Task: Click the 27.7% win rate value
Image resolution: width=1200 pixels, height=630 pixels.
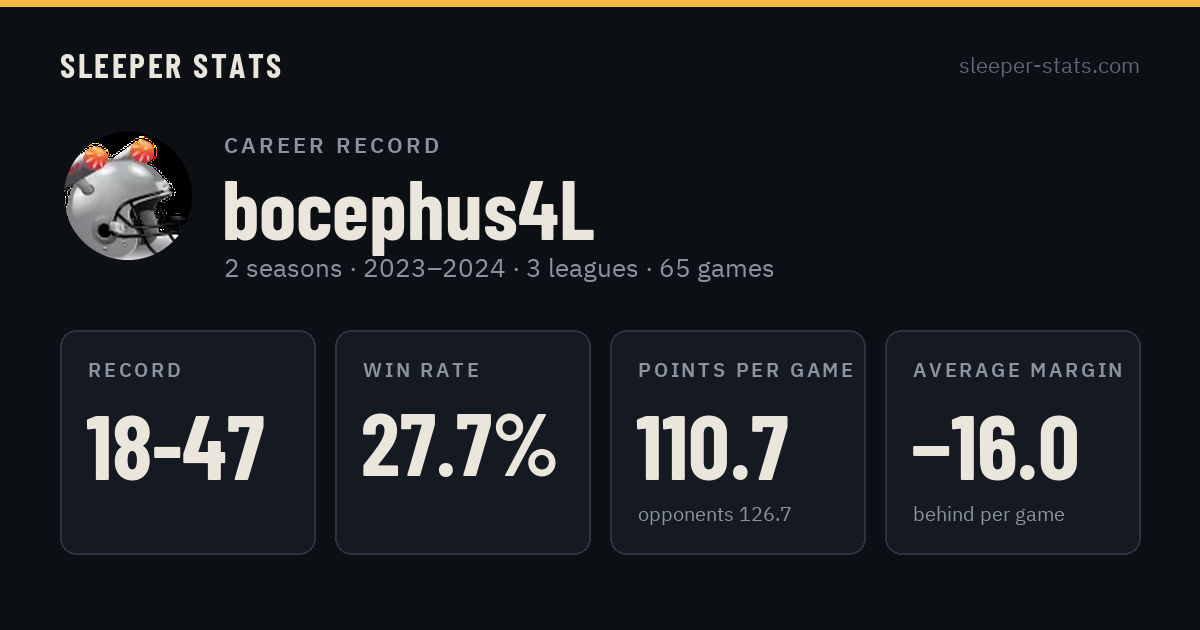Action: pos(459,446)
